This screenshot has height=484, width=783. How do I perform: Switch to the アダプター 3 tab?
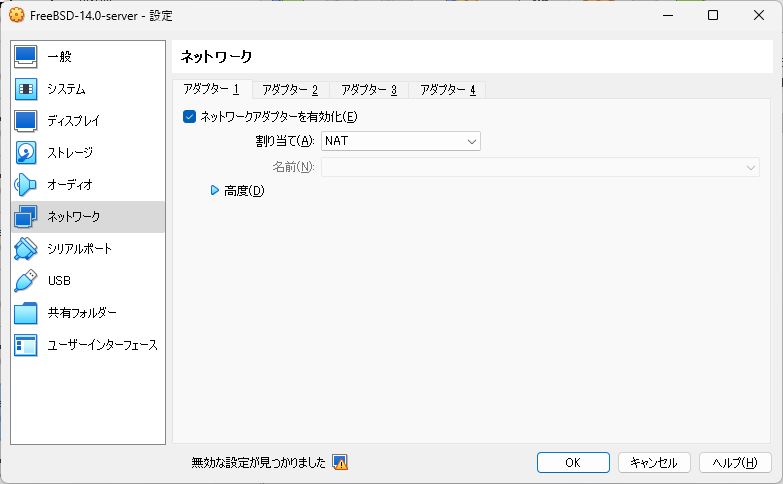(369, 90)
